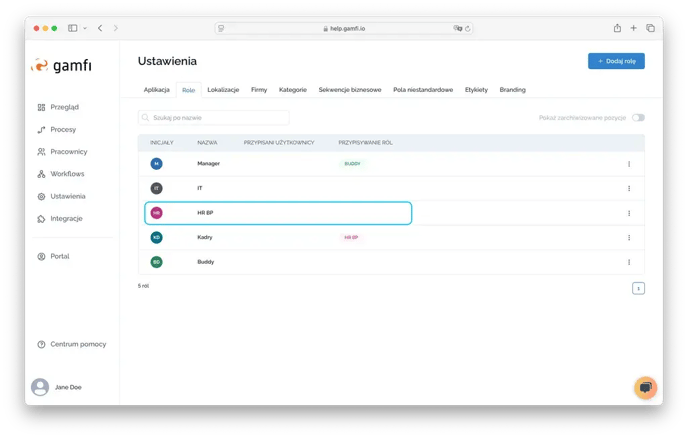Open three-dot menu for Kadry role
The width and height of the screenshot is (688, 438).
pyautogui.click(x=629, y=238)
